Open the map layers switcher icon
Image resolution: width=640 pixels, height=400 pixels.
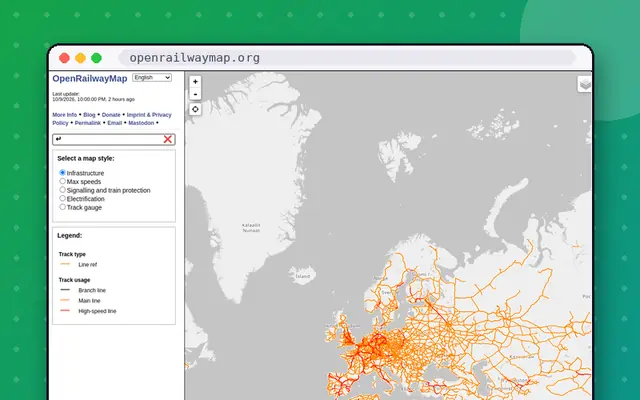[x=585, y=84]
